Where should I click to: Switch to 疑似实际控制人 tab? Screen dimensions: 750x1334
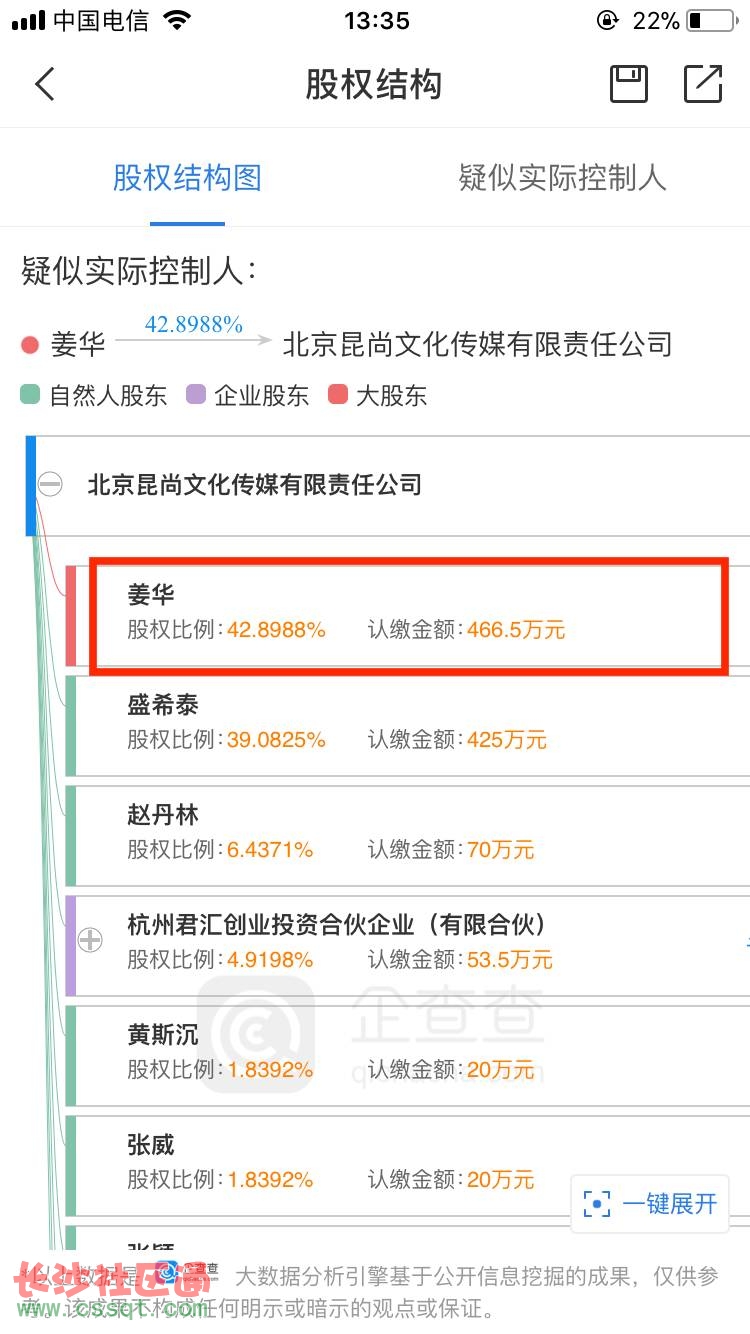562,179
